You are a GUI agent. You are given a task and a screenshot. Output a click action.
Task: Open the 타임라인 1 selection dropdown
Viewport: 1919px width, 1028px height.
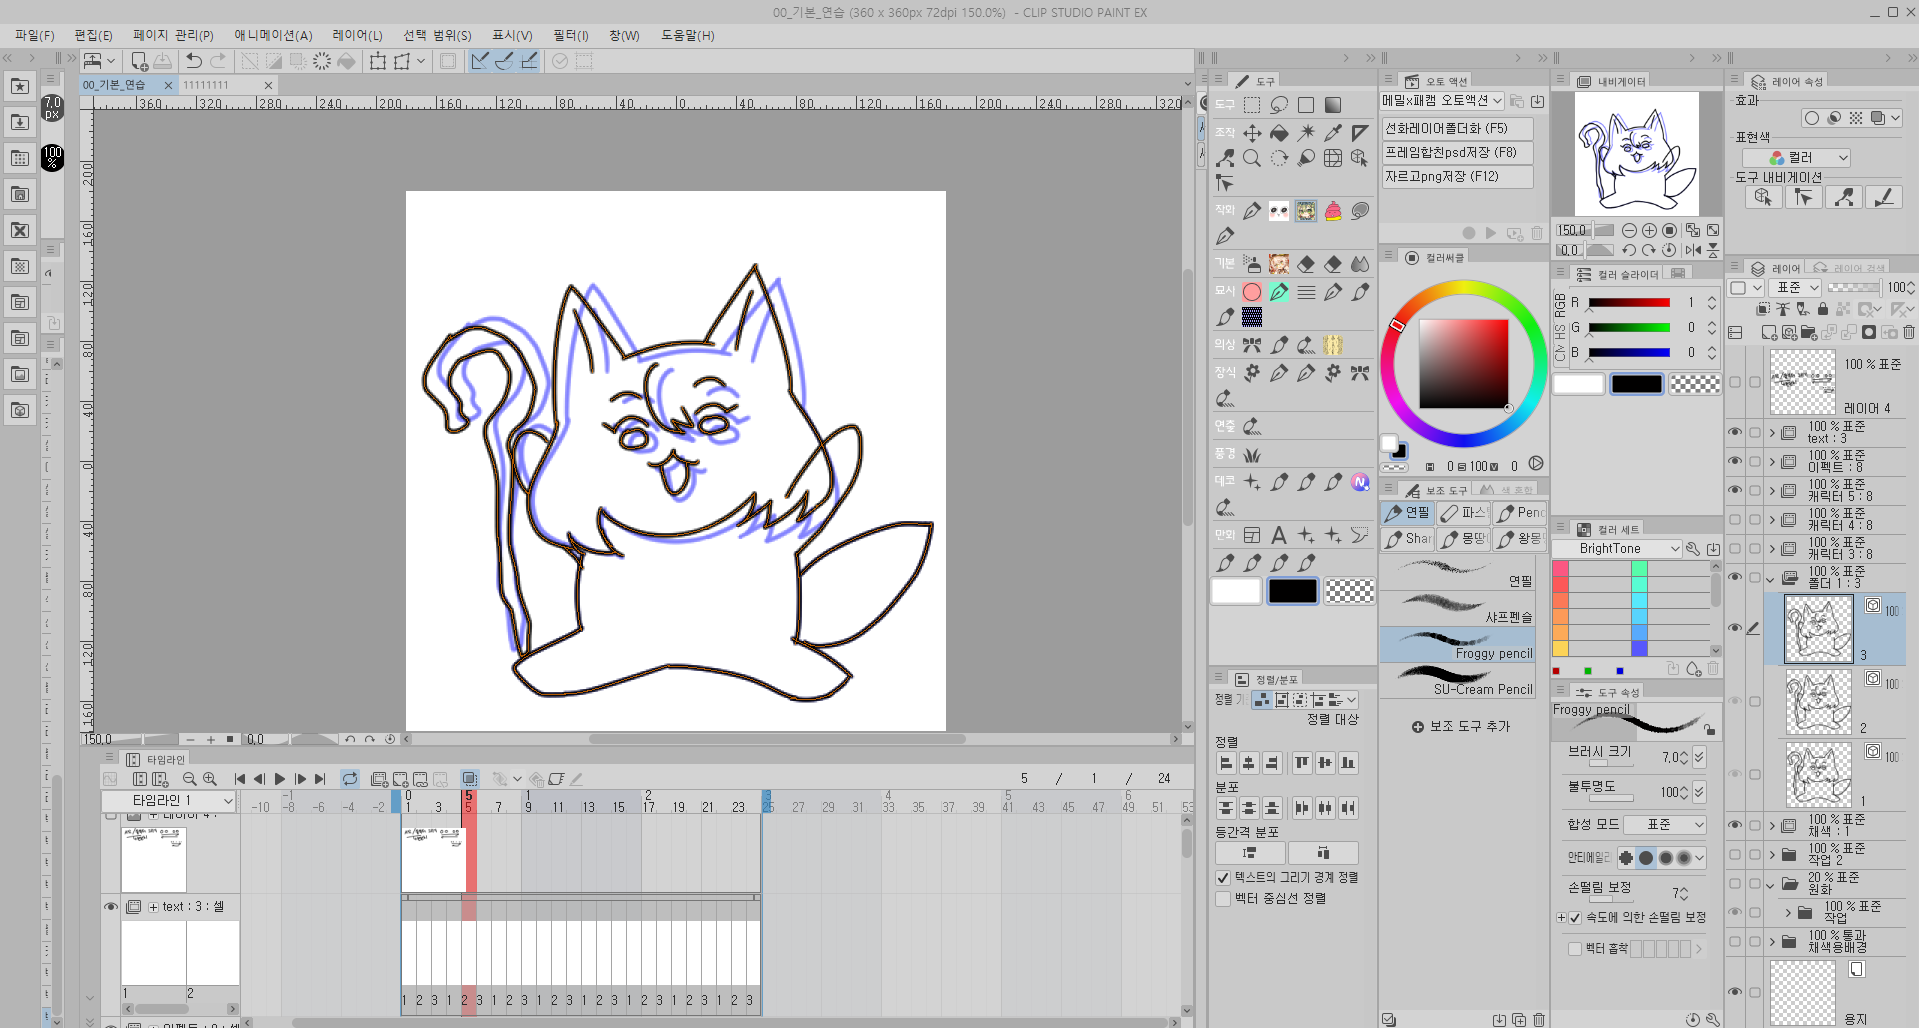[x=168, y=800]
